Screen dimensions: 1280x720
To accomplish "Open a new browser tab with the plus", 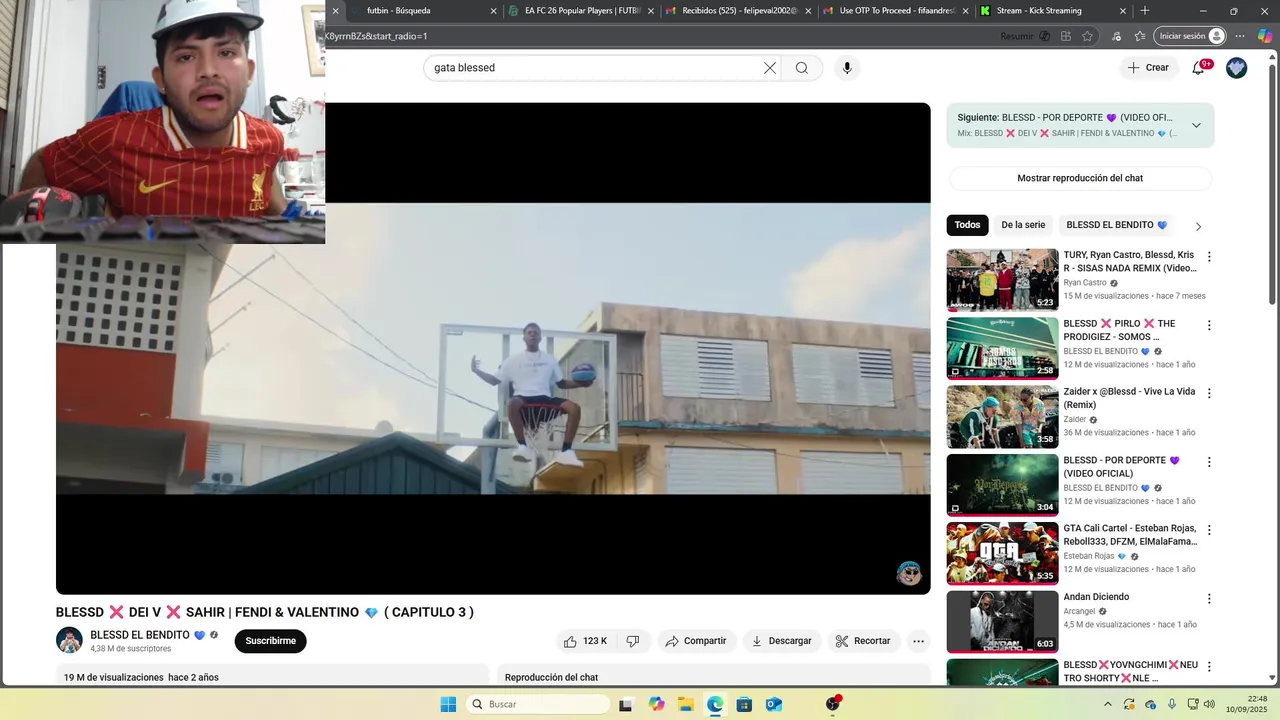I will click(x=1145, y=11).
